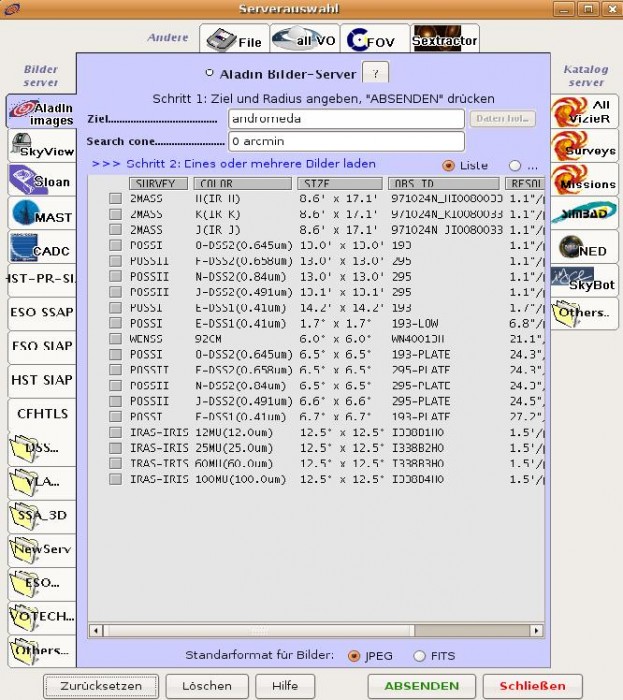Select the JPEG format radio button
The height and width of the screenshot is (700, 623).
pyautogui.click(x=354, y=655)
